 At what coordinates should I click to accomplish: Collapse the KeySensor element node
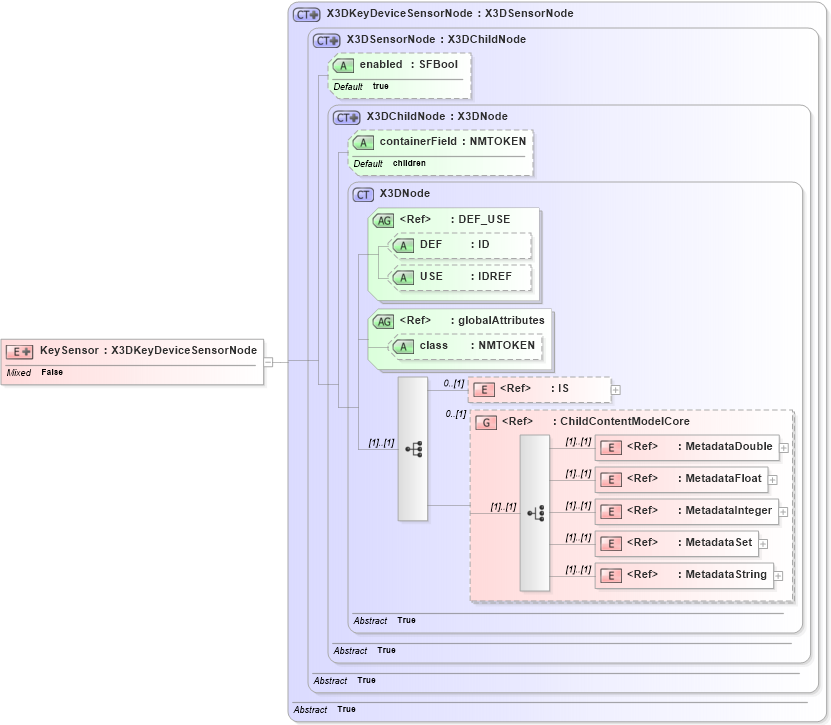[269, 362]
